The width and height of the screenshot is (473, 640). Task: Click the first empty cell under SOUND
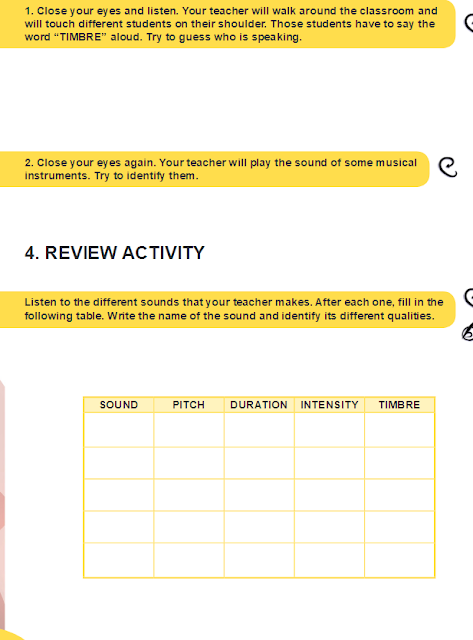click(119, 430)
